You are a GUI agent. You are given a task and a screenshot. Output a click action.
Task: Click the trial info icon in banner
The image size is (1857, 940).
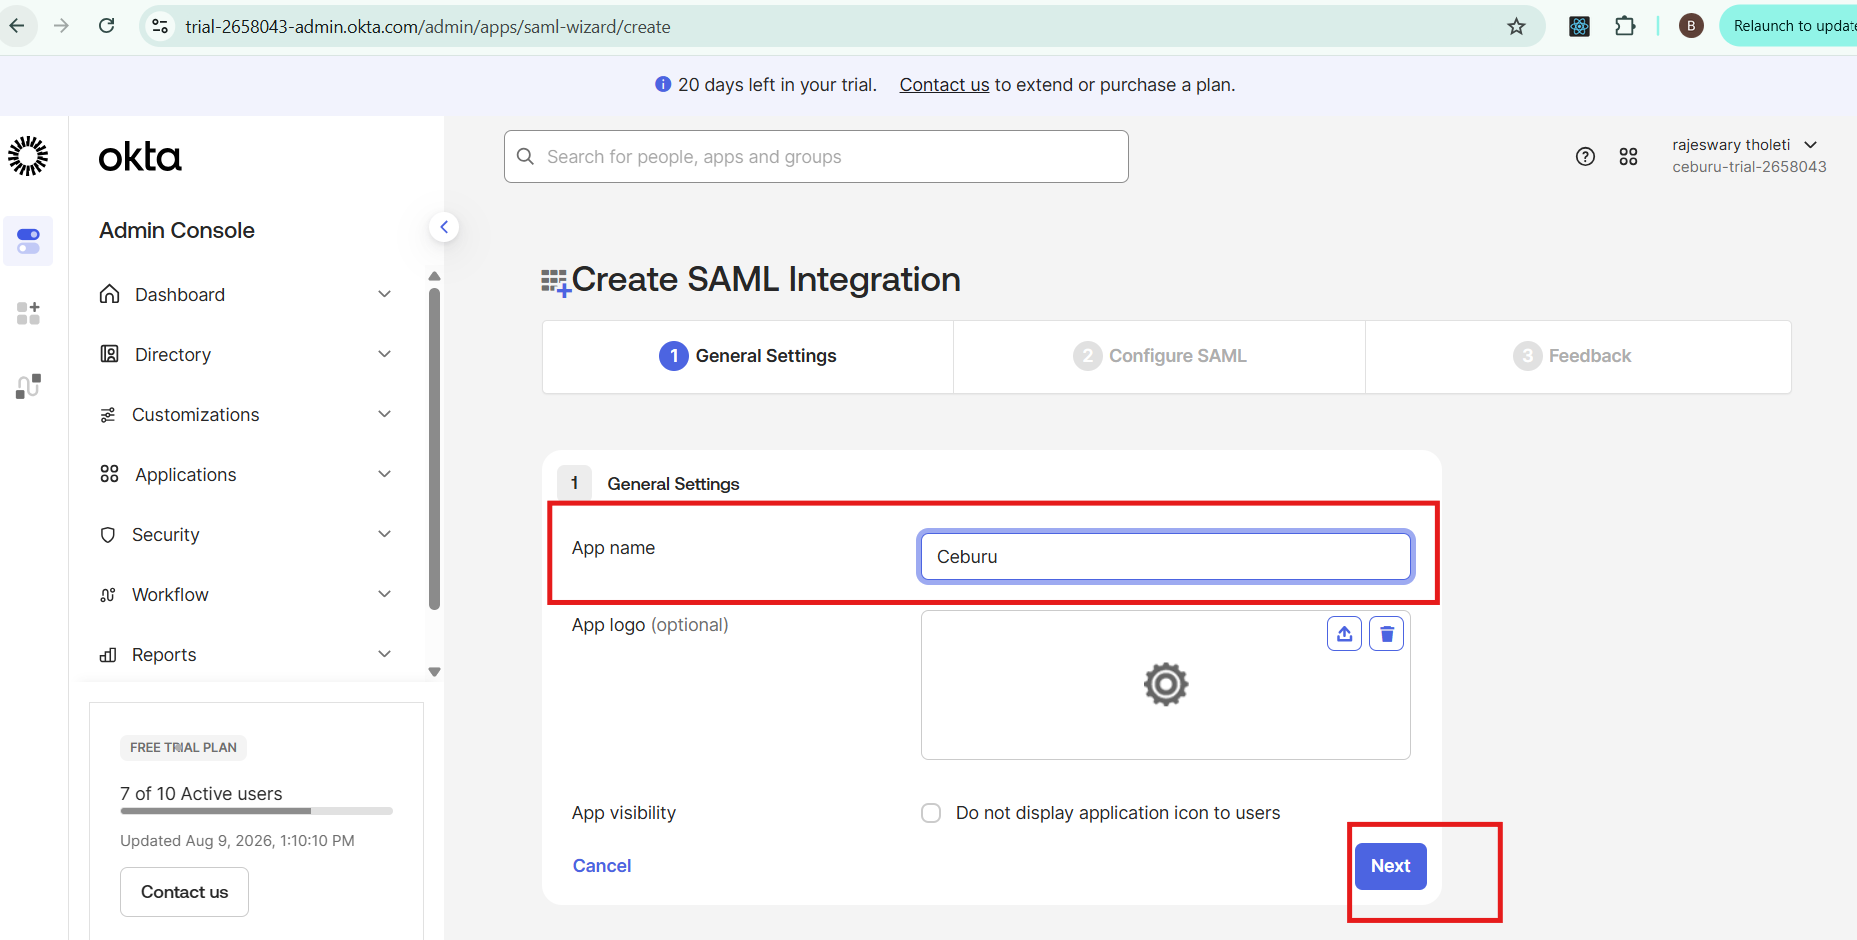click(663, 85)
